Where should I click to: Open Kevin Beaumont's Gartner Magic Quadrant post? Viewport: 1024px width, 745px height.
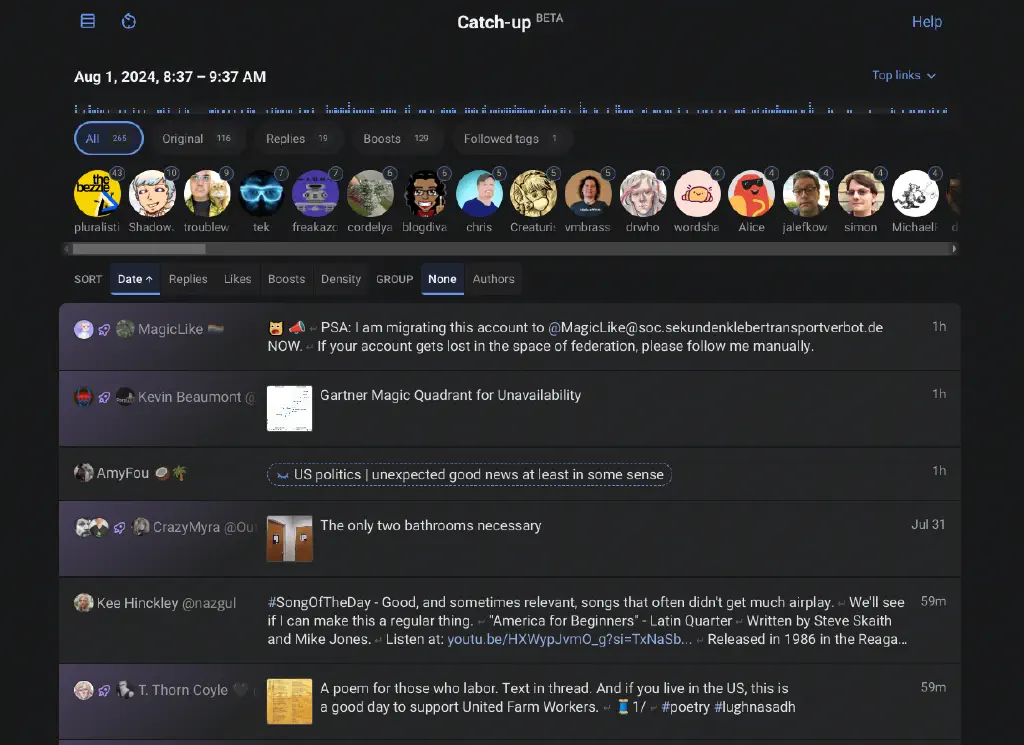(x=509, y=409)
